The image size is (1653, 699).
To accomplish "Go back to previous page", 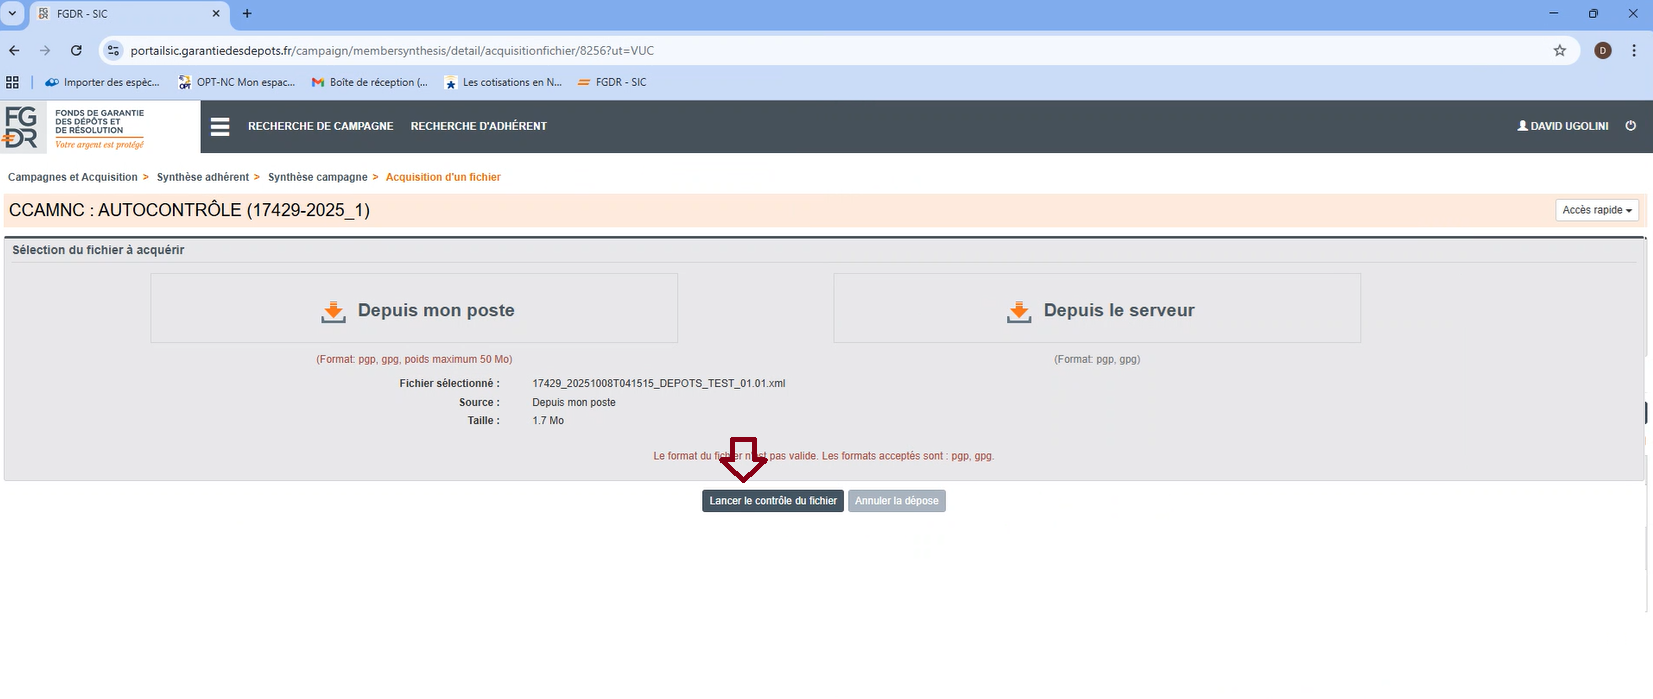I will (14, 51).
